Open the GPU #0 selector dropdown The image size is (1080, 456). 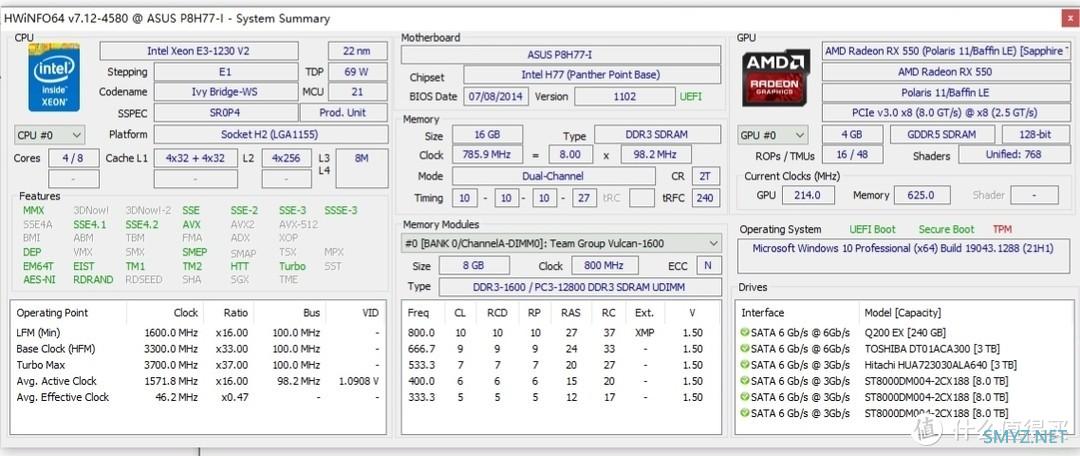(772, 135)
